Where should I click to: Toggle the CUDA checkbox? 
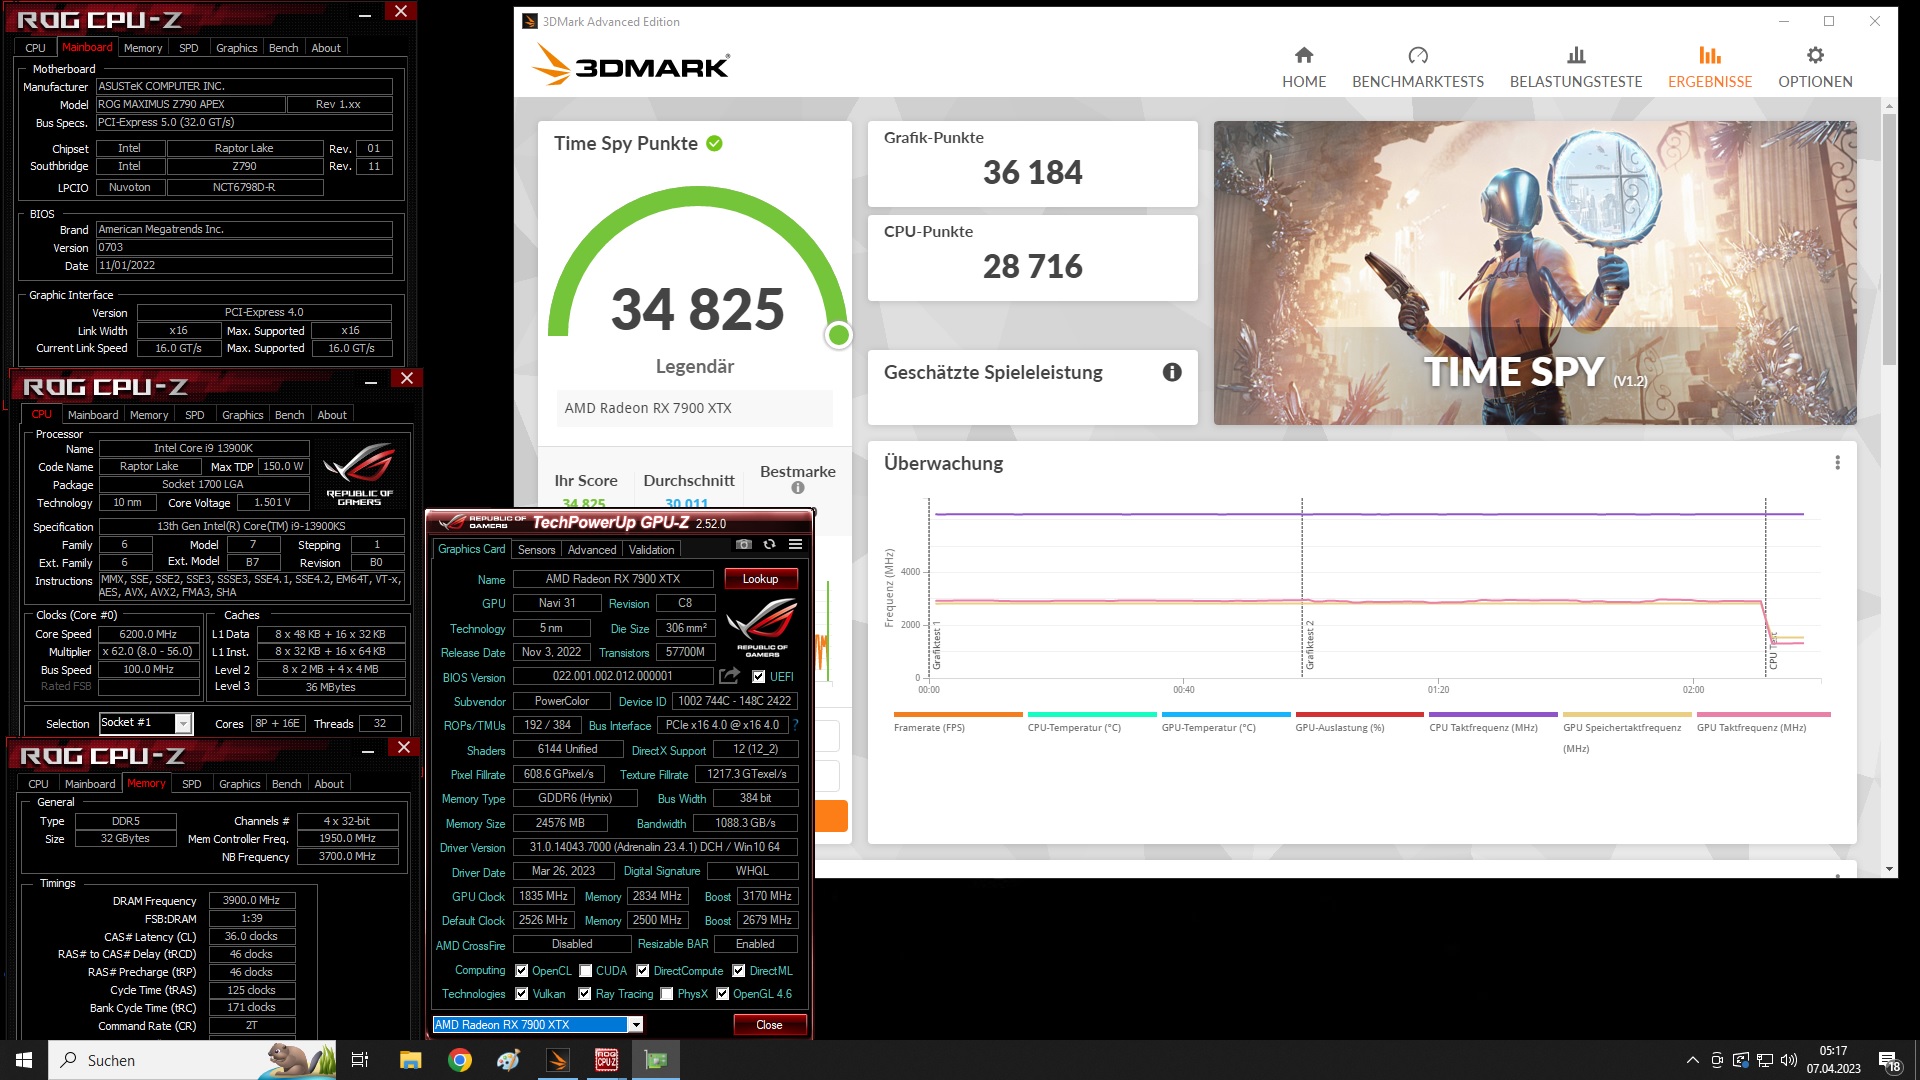(x=585, y=971)
